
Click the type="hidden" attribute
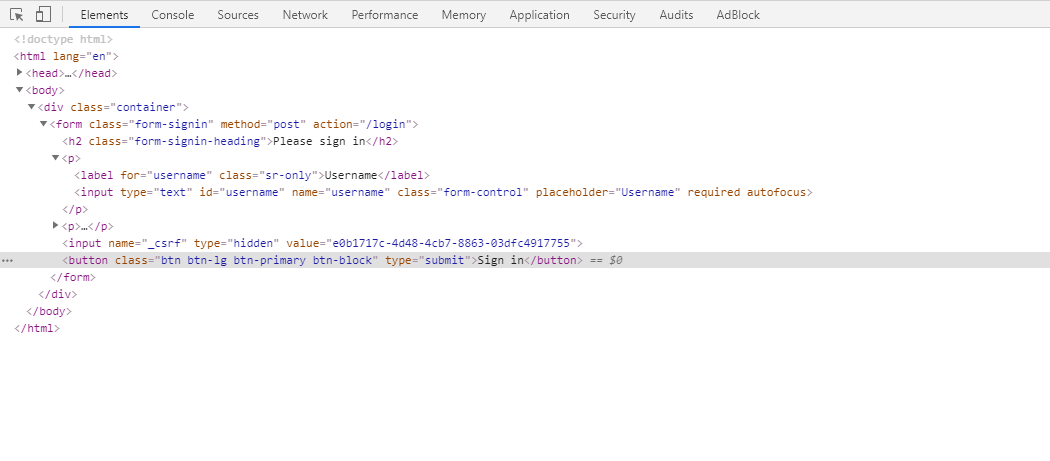pyautogui.click(x=237, y=243)
